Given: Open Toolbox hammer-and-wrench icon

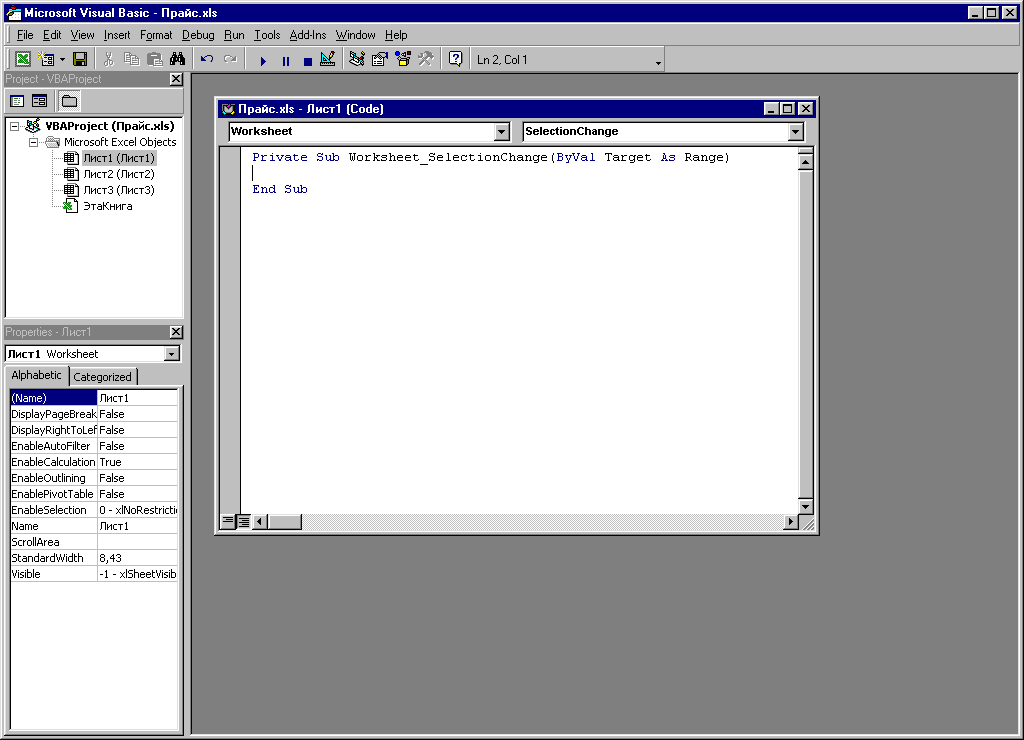Looking at the screenshot, I should tap(426, 59).
